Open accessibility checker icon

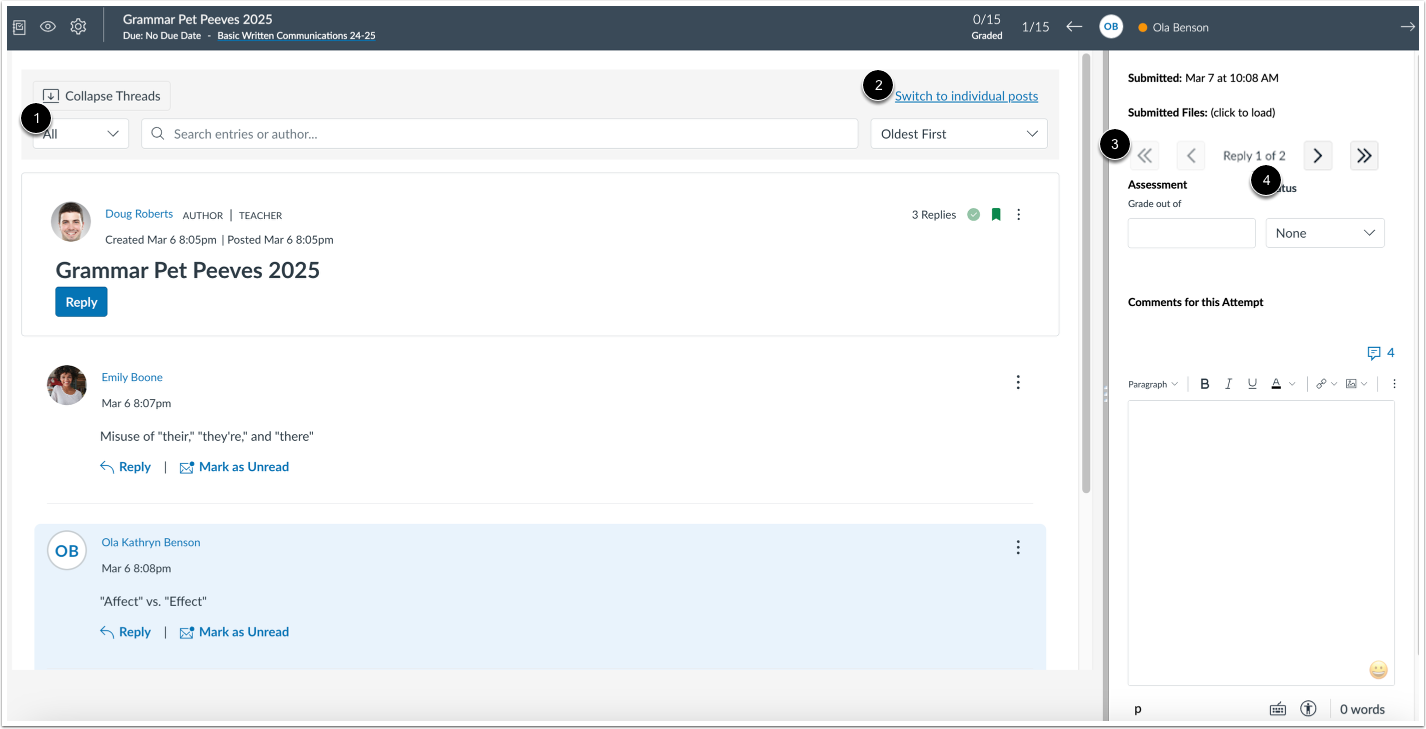coord(1308,709)
